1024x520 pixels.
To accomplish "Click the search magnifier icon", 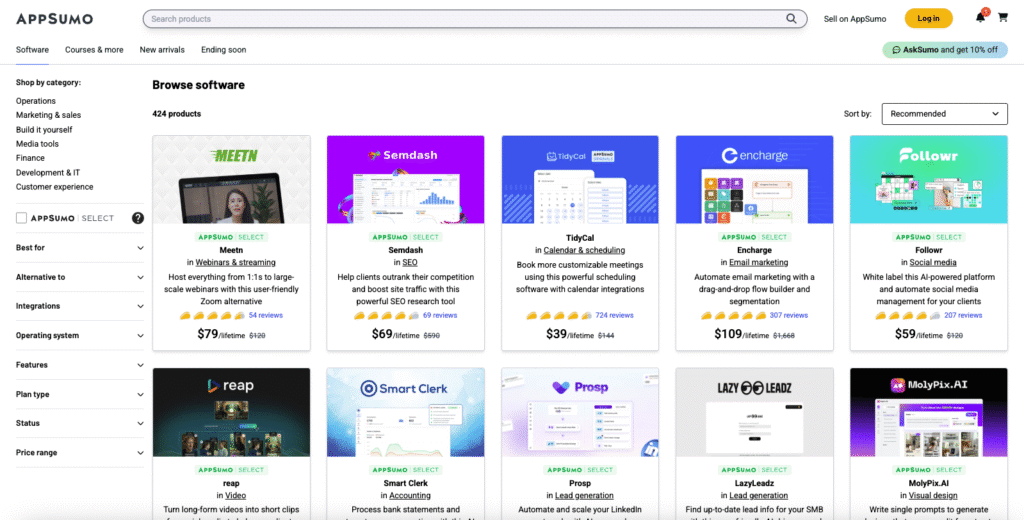I will 791,19.
